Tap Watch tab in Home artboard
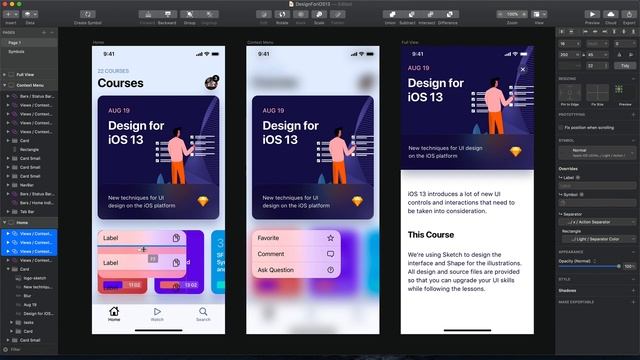Image resolution: width=640 pixels, height=360 pixels. 157,314
